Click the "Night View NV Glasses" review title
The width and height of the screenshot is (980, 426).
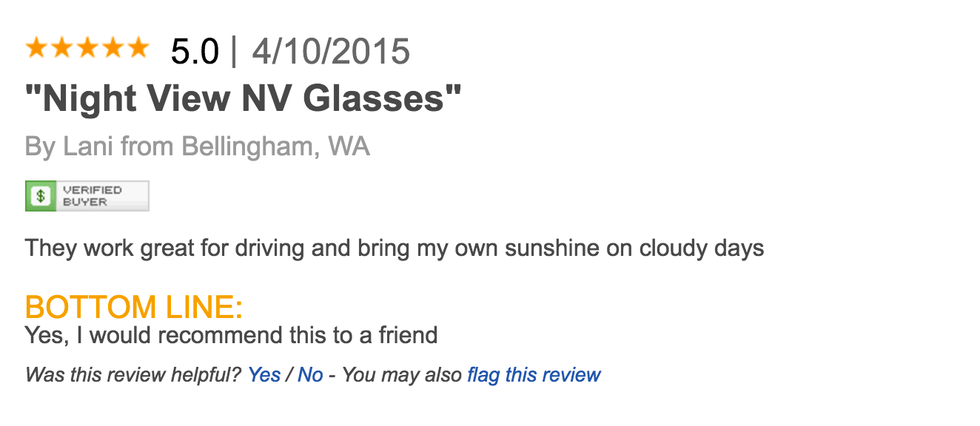(244, 100)
